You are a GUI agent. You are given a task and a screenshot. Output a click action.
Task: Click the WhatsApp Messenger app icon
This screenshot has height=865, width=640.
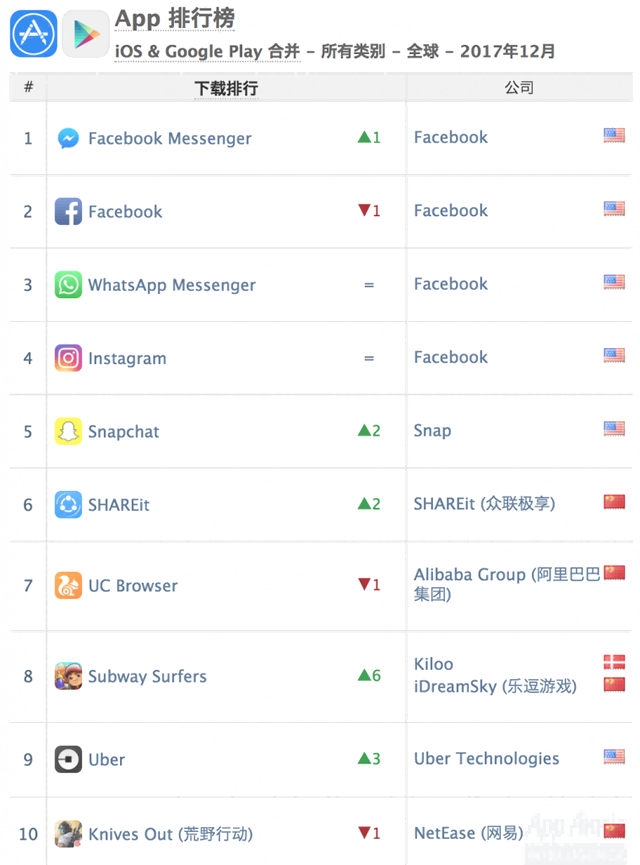[68, 285]
